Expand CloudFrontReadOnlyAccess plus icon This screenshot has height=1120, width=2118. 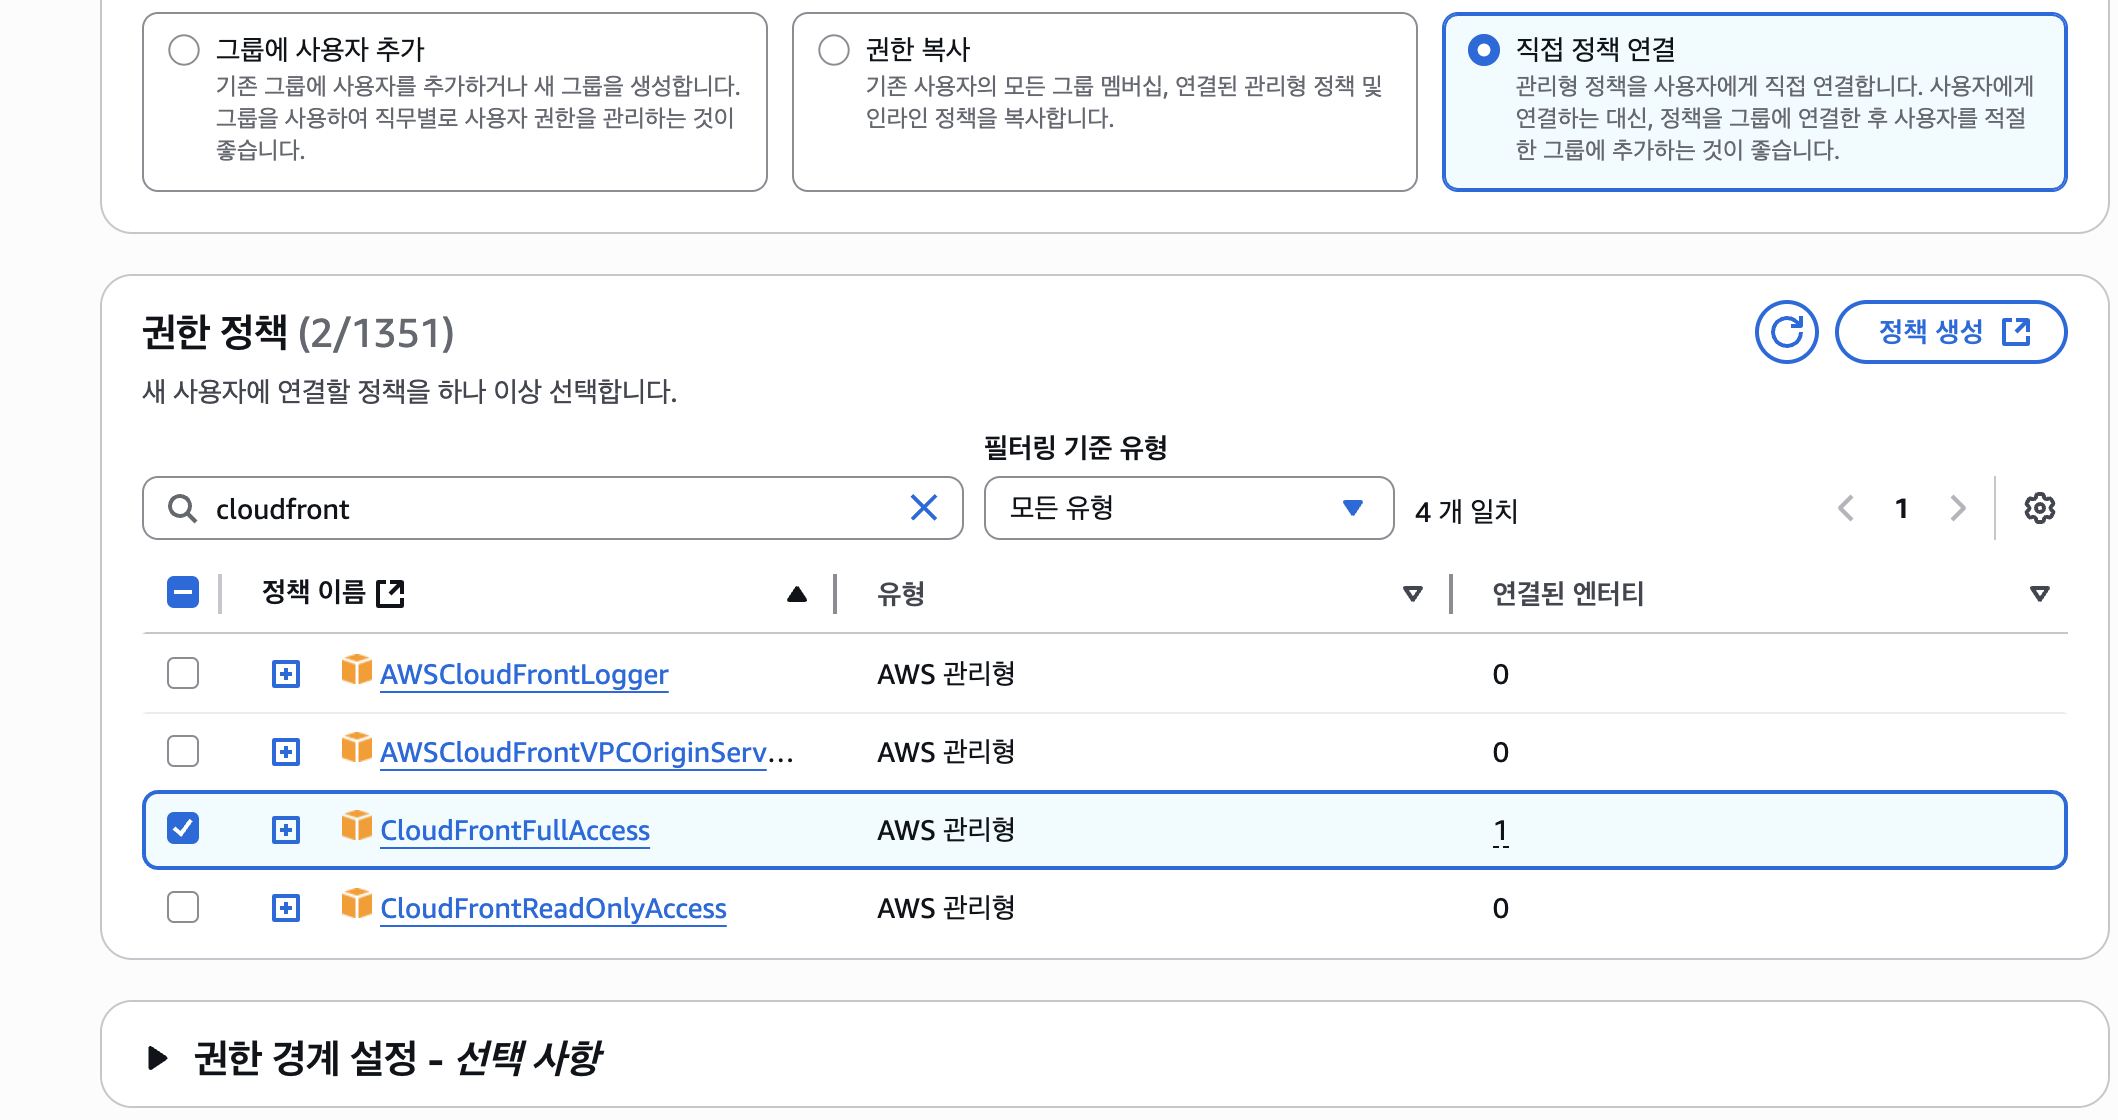[286, 908]
